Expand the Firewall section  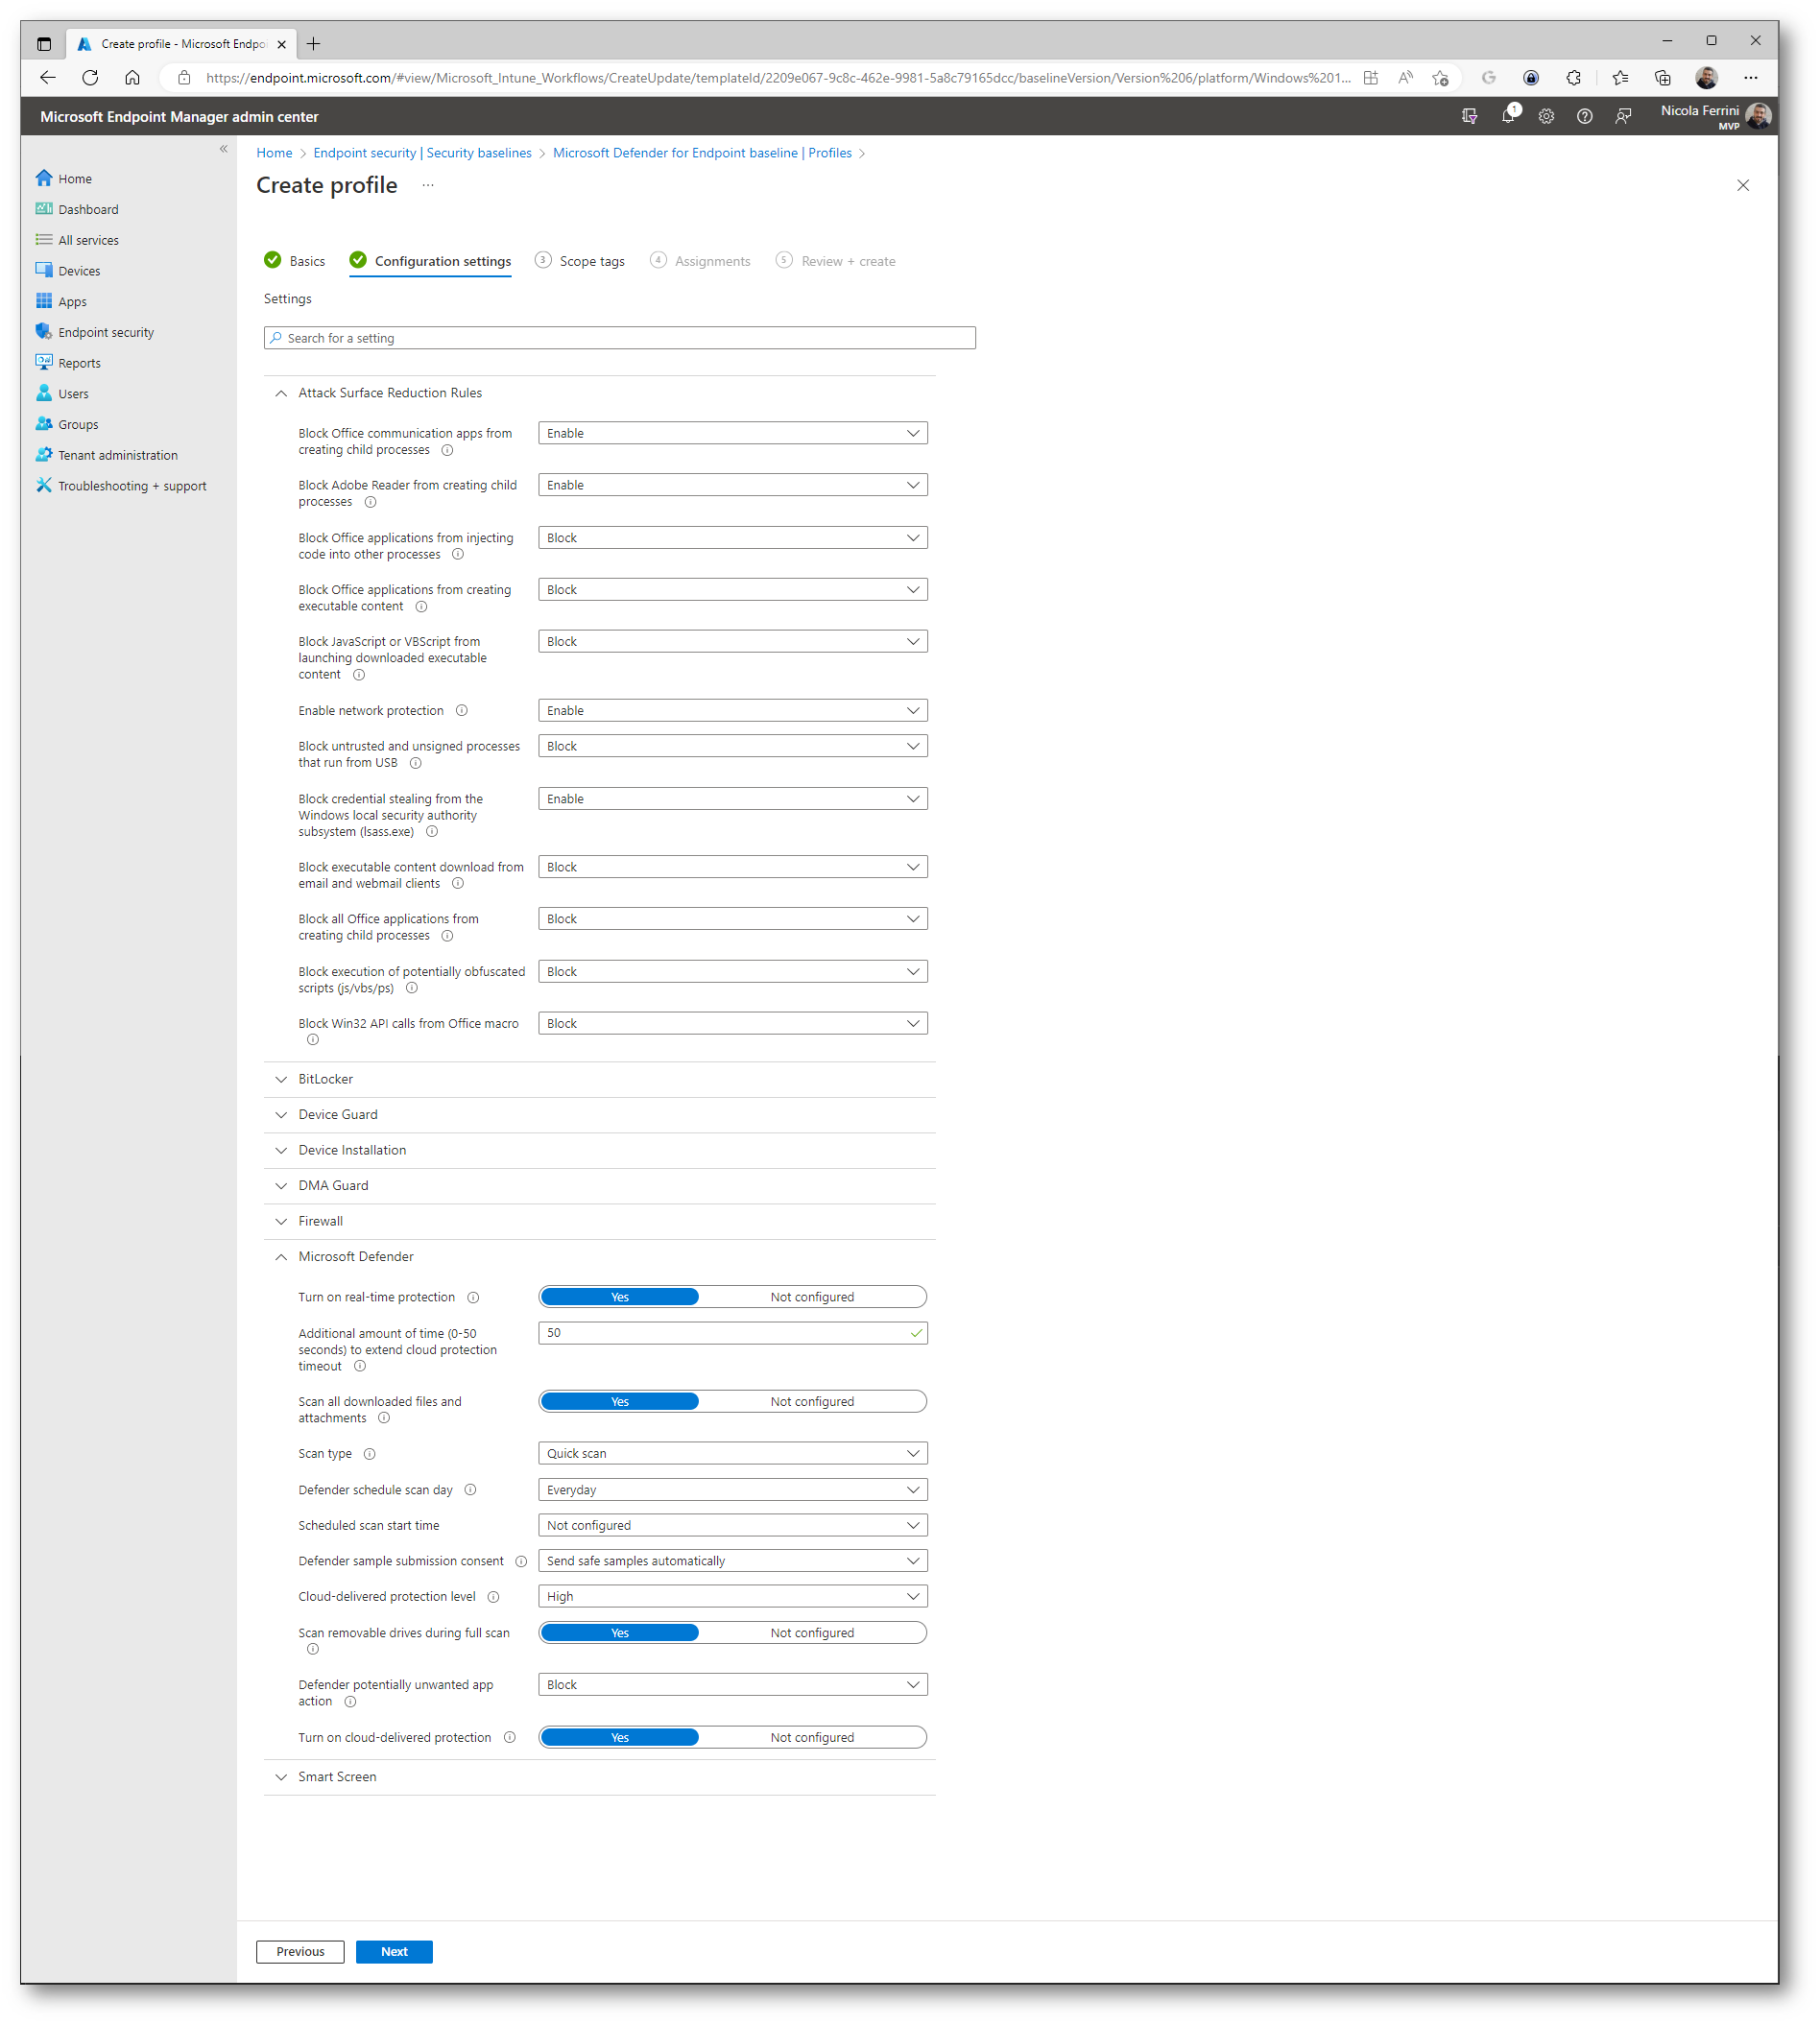(281, 1222)
